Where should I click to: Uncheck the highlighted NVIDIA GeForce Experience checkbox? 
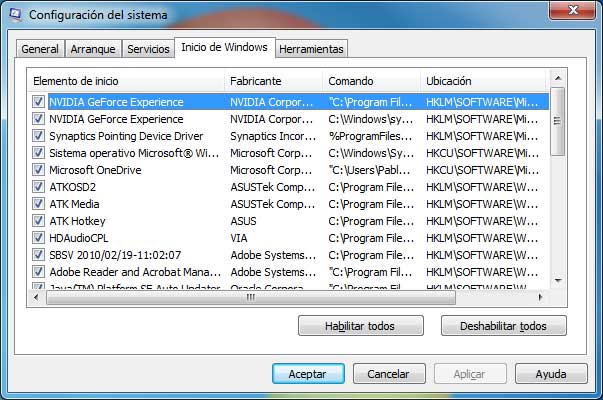coord(38,102)
